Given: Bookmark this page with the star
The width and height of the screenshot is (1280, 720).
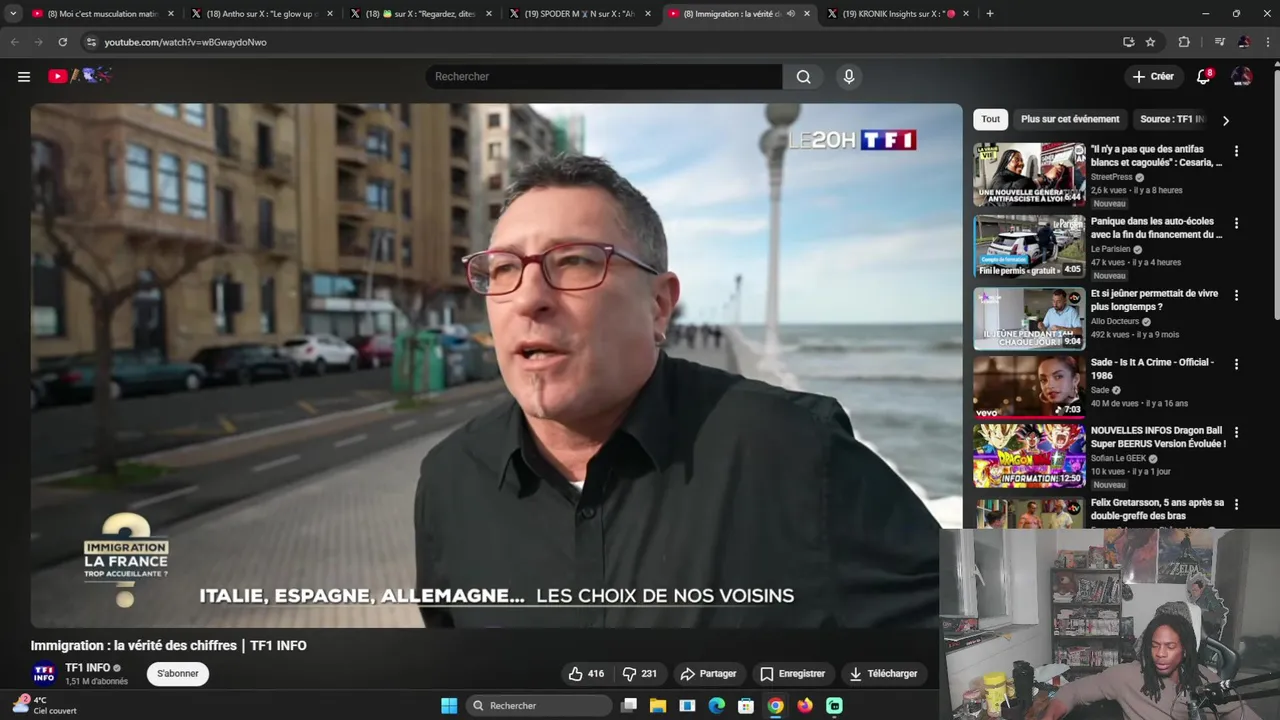Looking at the screenshot, I should (x=1150, y=42).
